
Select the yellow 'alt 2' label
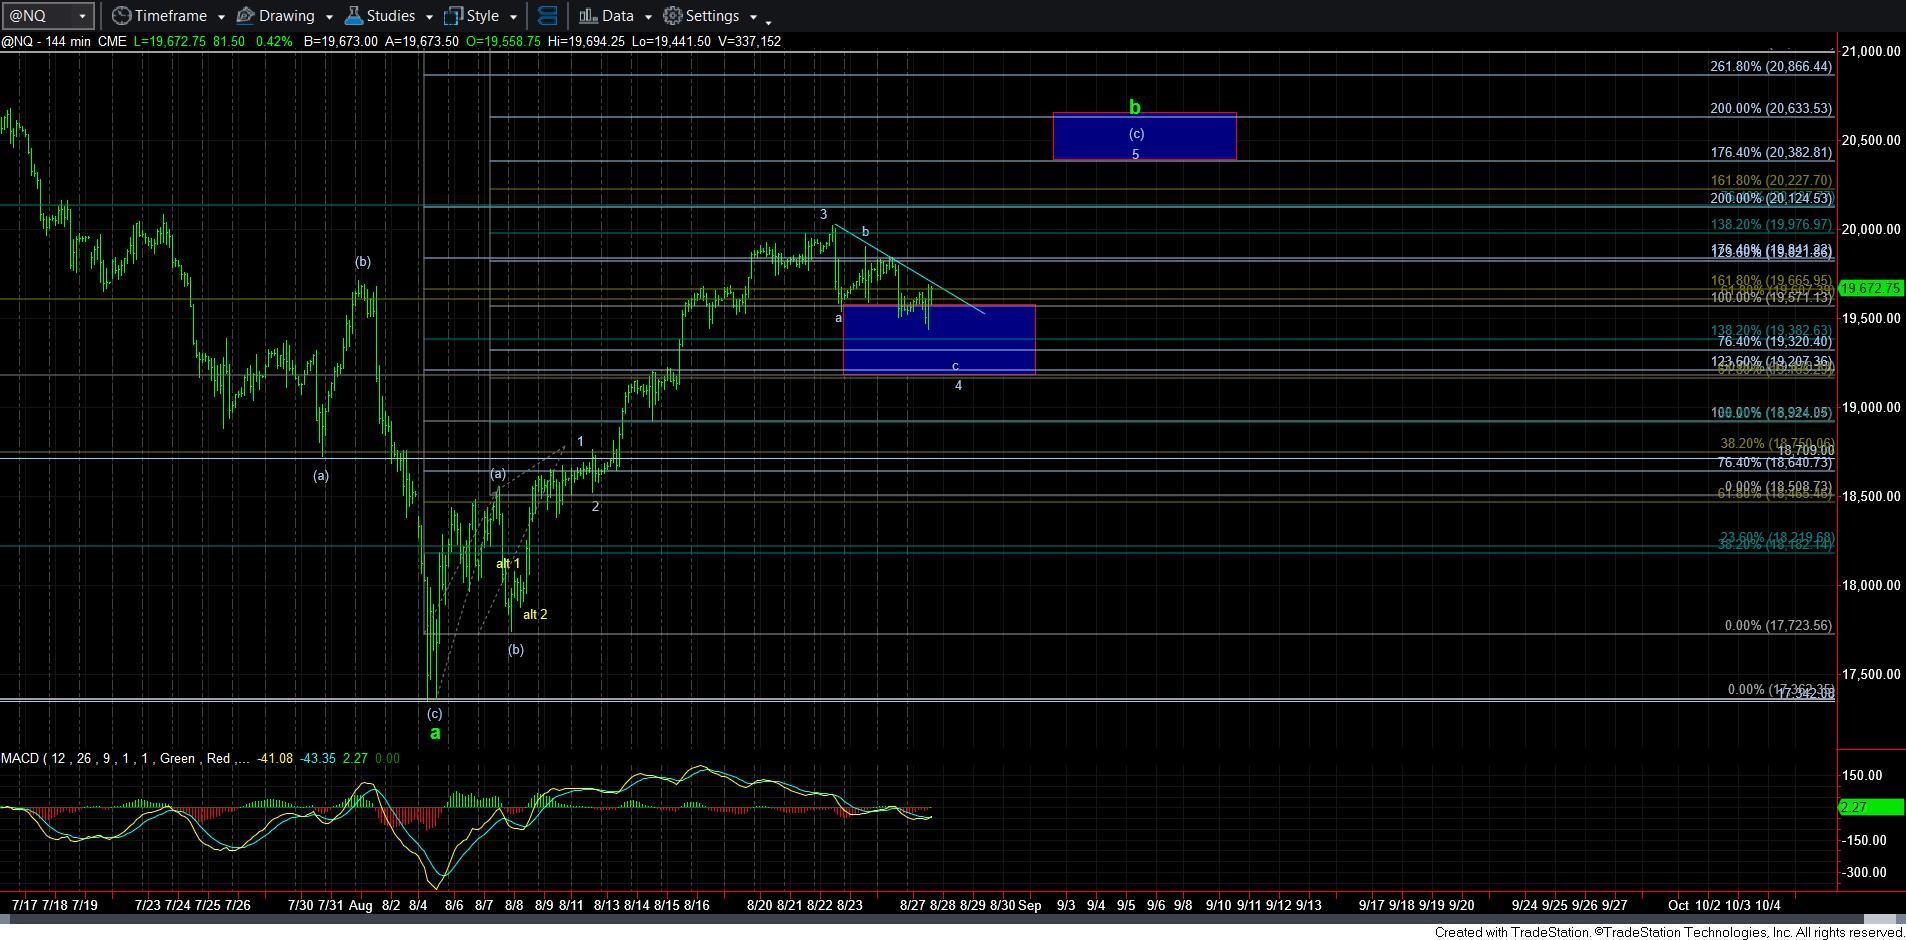click(535, 615)
